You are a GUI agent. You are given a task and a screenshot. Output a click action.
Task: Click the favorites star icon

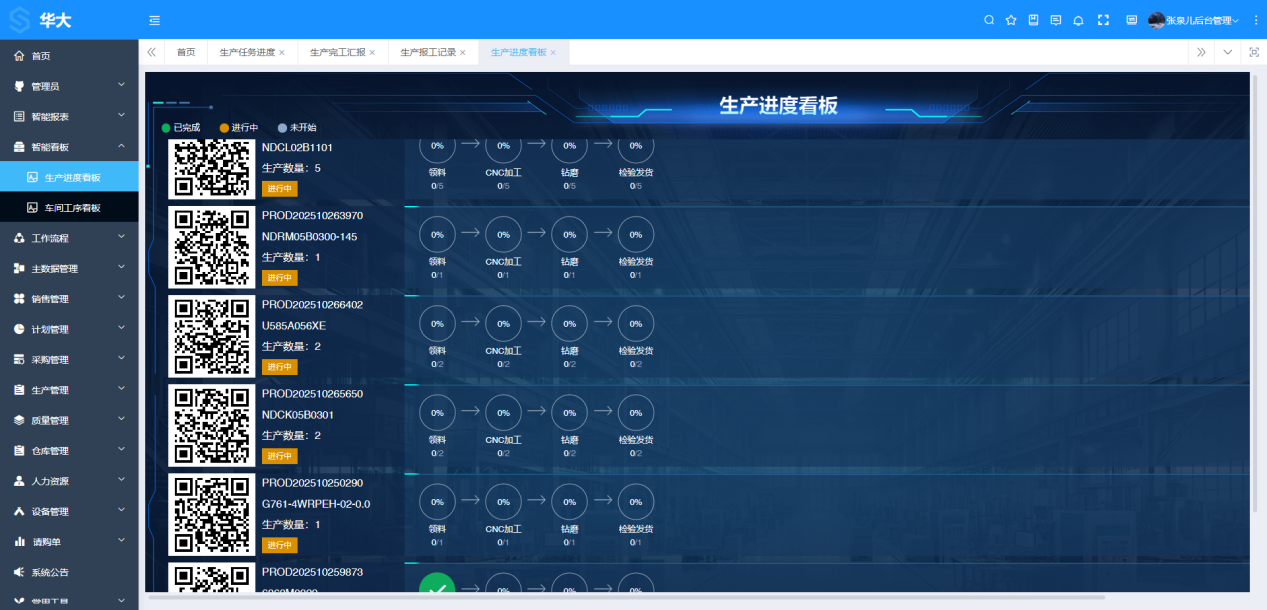pyautogui.click(x=1011, y=20)
